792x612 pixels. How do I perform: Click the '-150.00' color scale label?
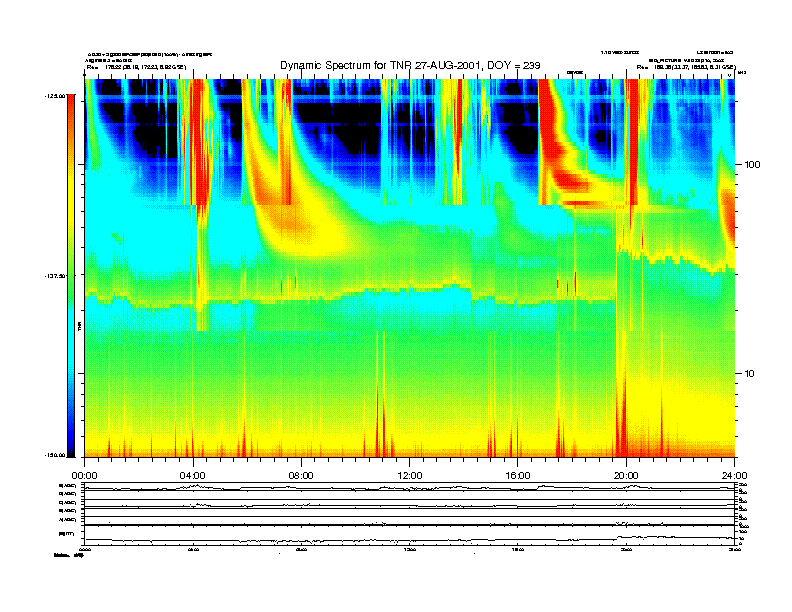tap(55, 455)
